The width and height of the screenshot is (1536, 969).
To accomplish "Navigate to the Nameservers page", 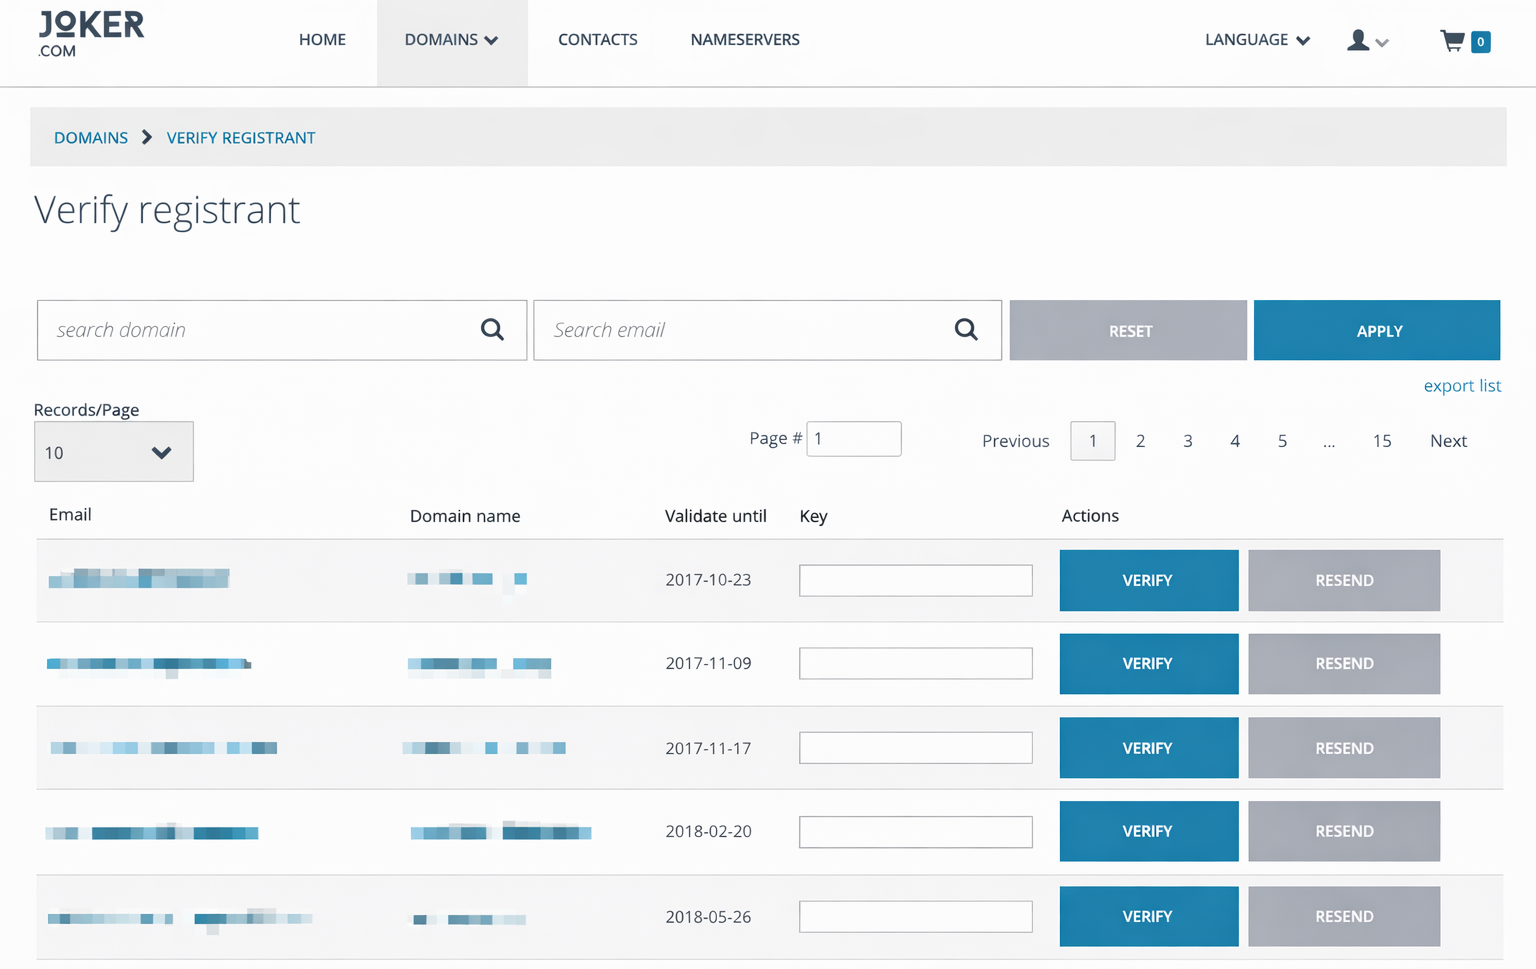I will point(744,40).
